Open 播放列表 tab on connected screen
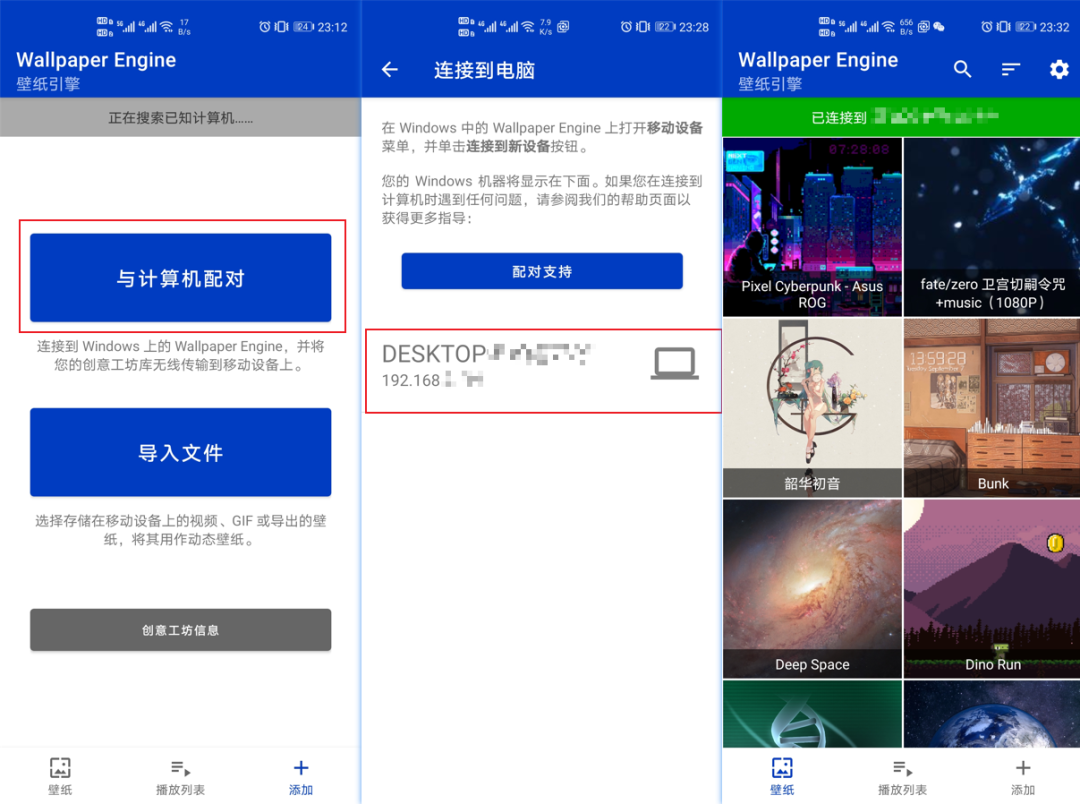 click(x=902, y=776)
